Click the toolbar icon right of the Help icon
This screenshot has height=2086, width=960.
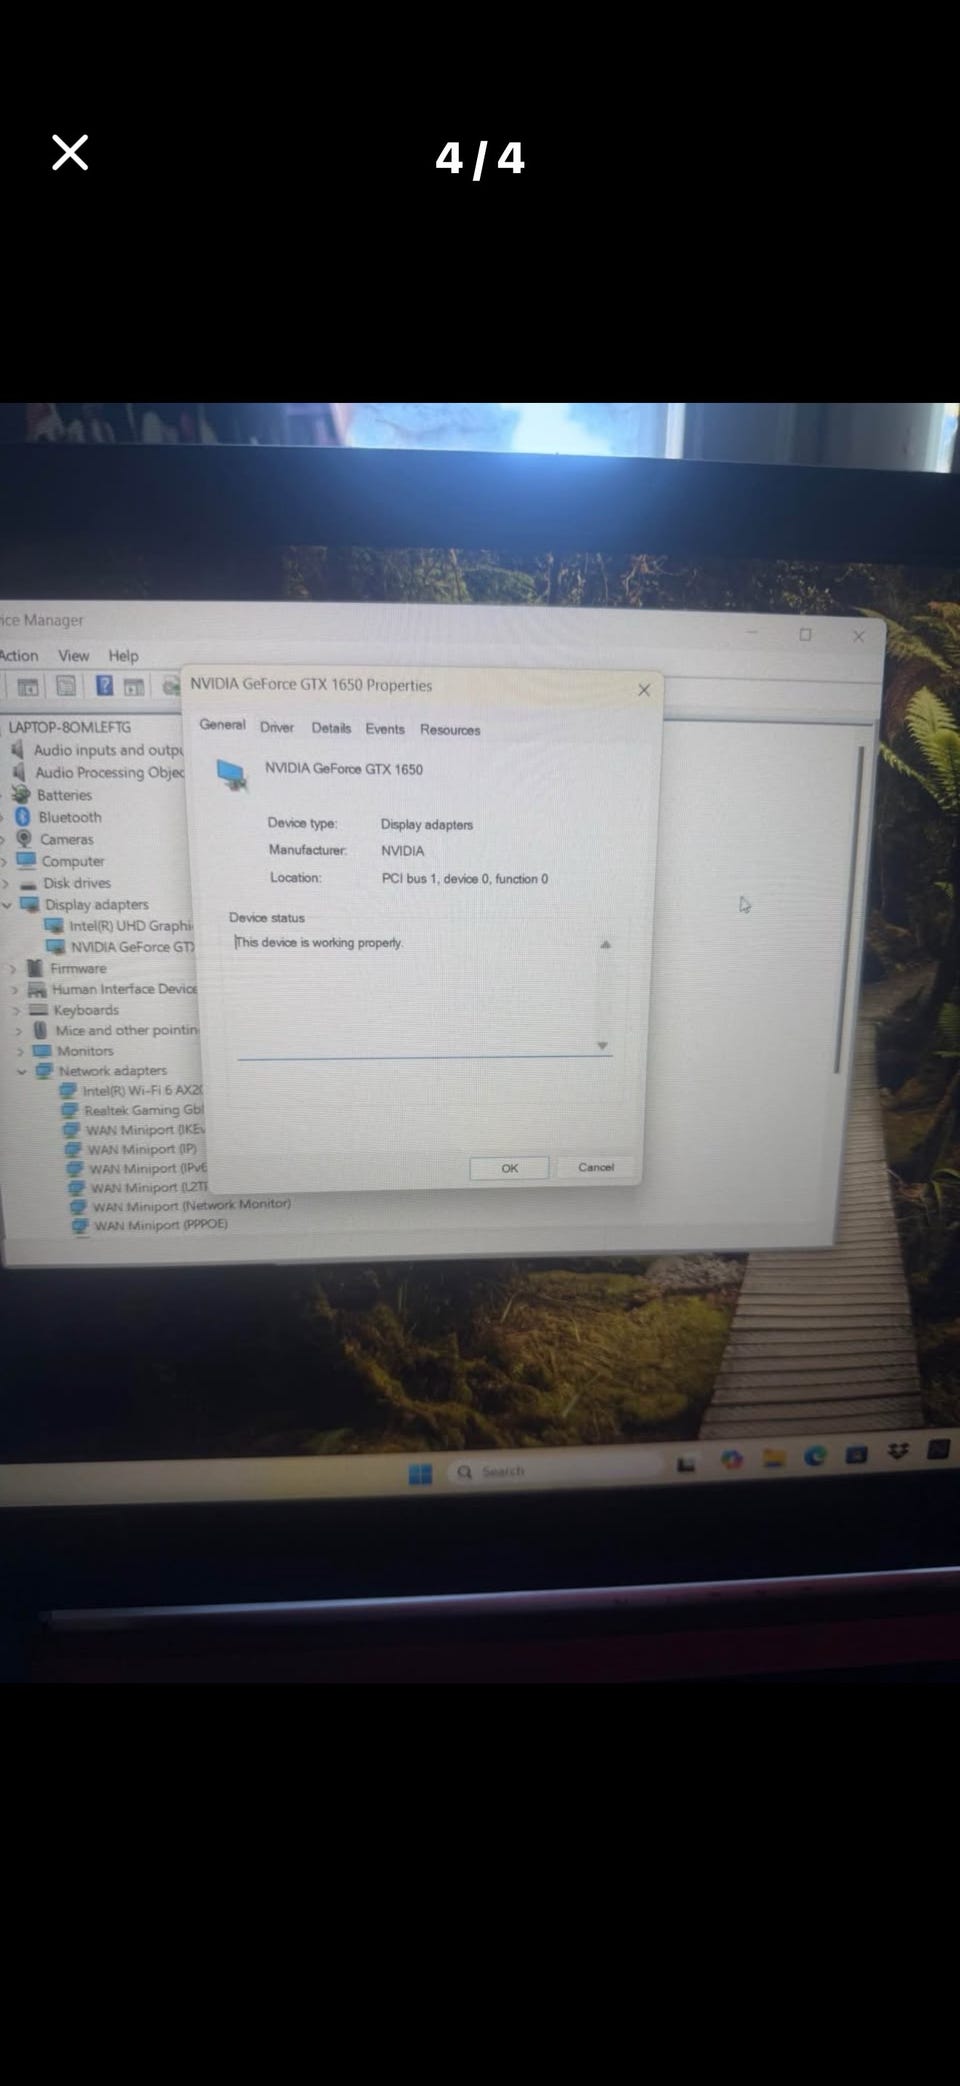(134, 686)
